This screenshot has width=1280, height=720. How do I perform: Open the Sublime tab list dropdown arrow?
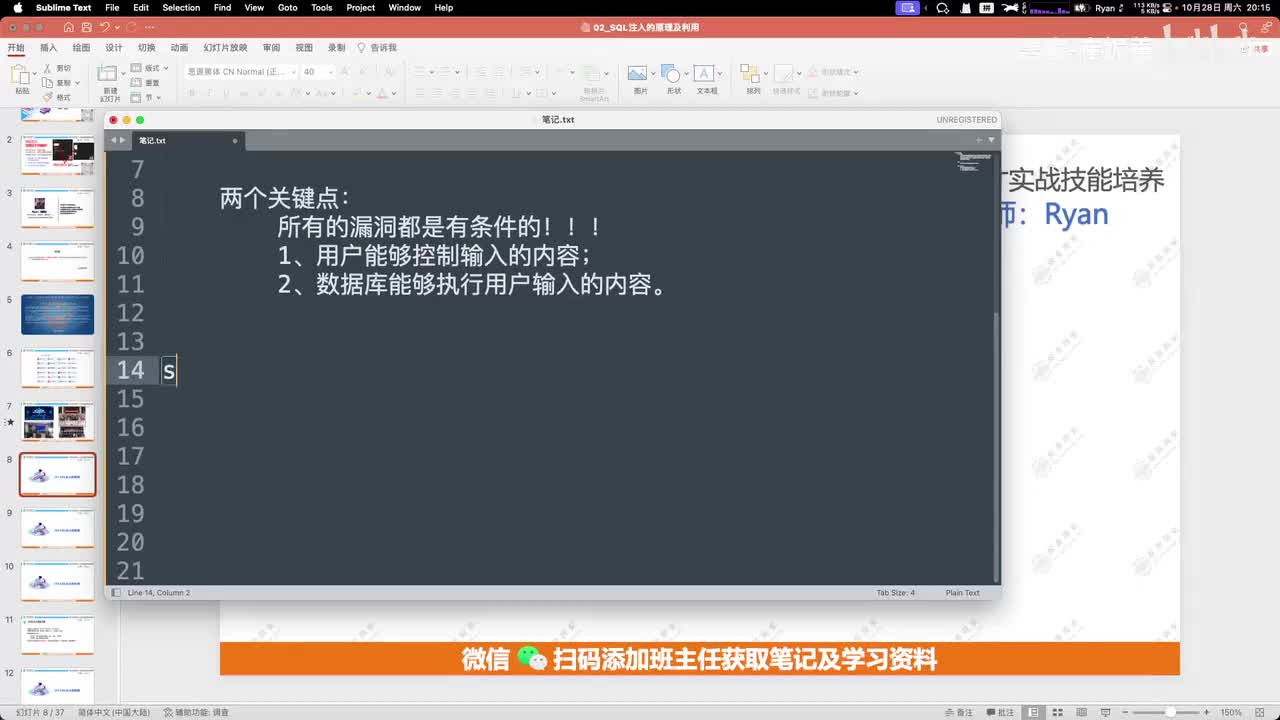click(992, 140)
